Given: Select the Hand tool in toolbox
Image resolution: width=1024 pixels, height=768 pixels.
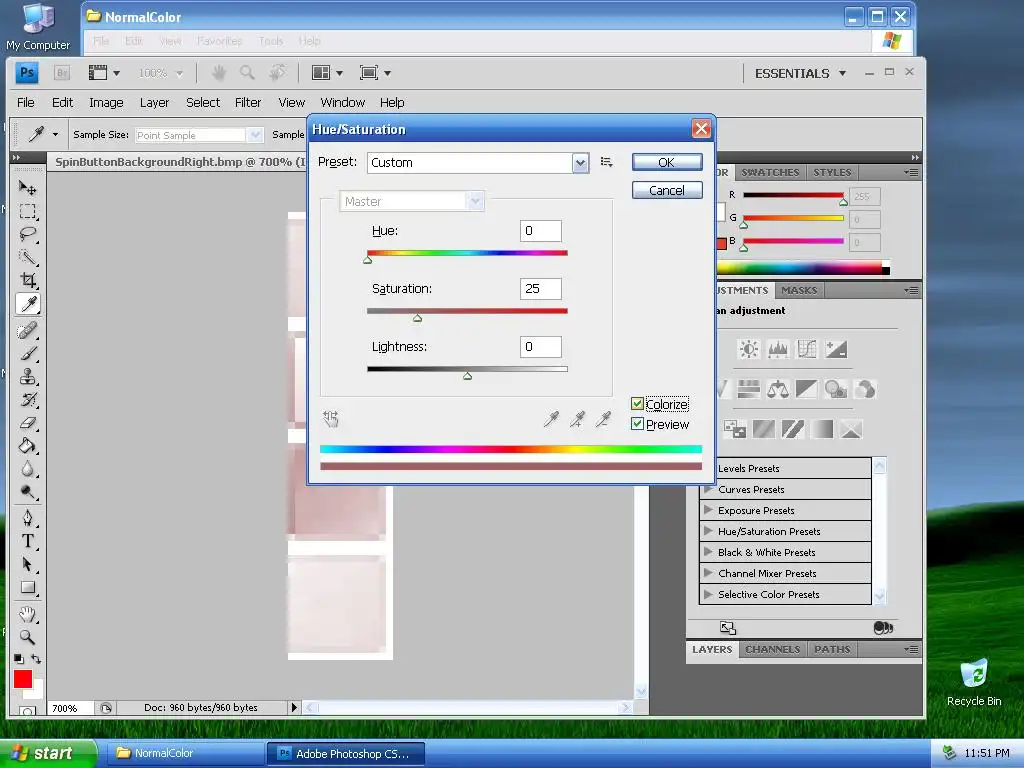Looking at the screenshot, I should coord(27,614).
